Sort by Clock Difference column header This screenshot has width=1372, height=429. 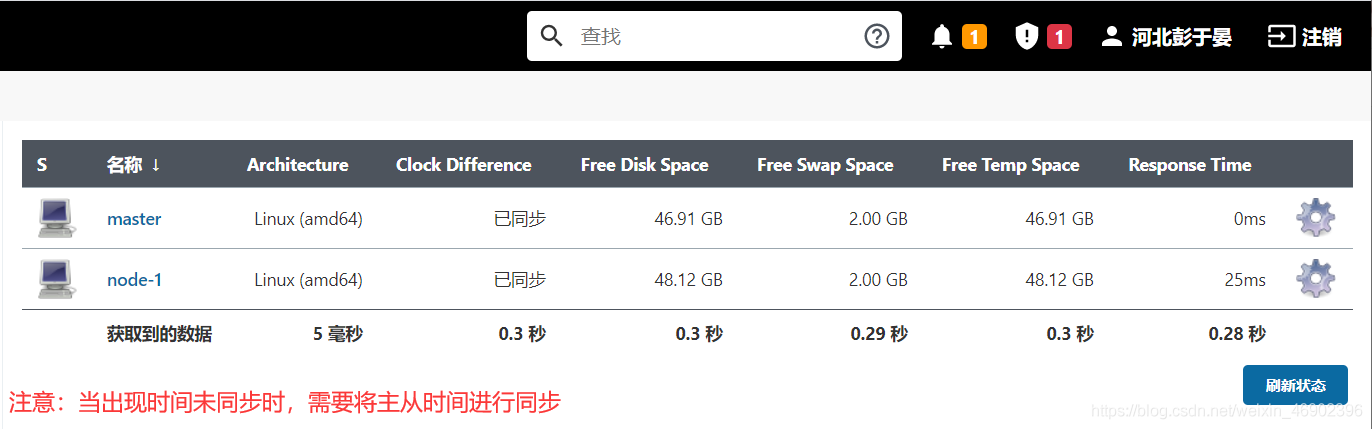coord(464,165)
